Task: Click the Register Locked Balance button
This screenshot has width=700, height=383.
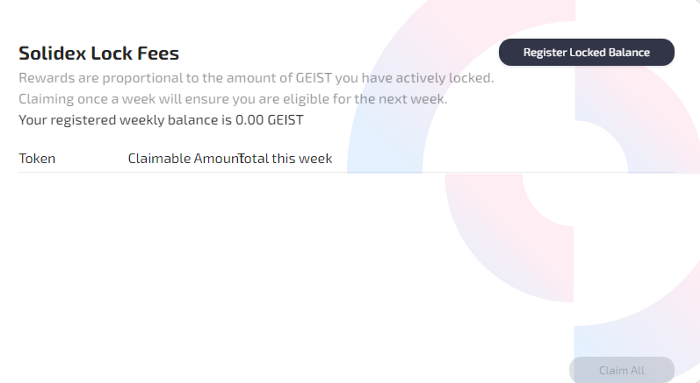Action: click(586, 52)
